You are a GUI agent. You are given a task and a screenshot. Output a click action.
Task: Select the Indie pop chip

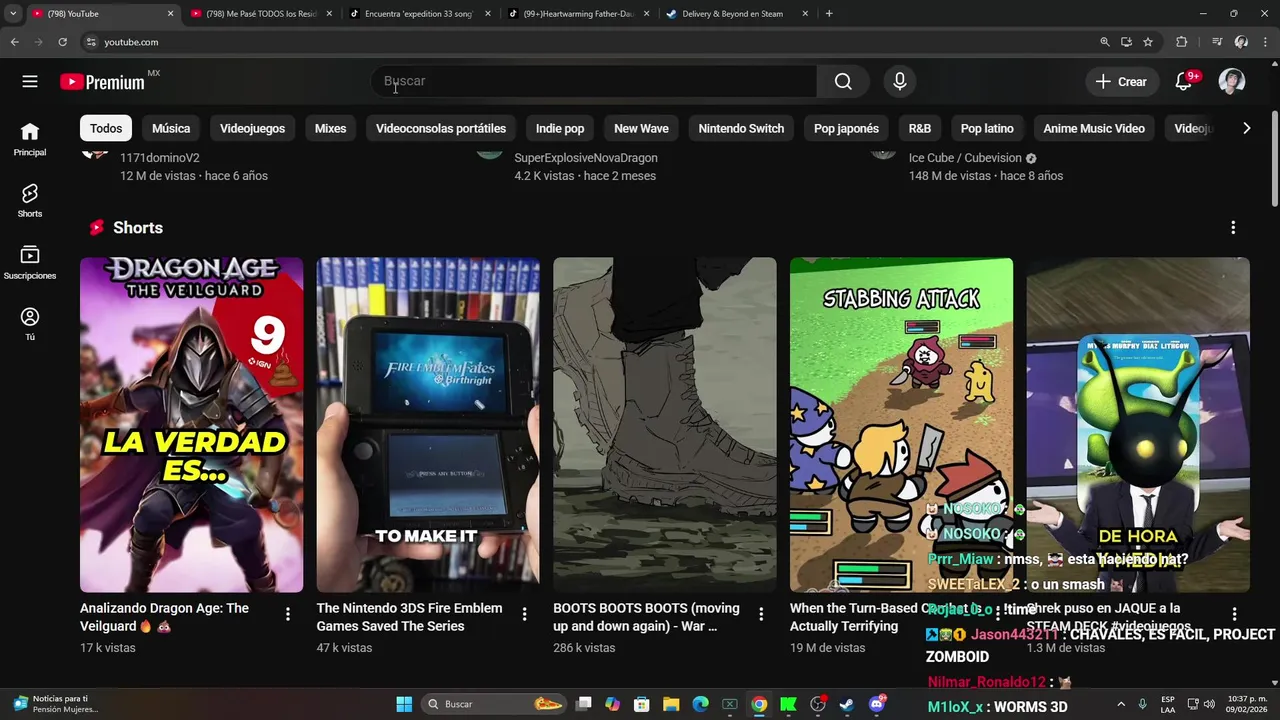tap(560, 128)
